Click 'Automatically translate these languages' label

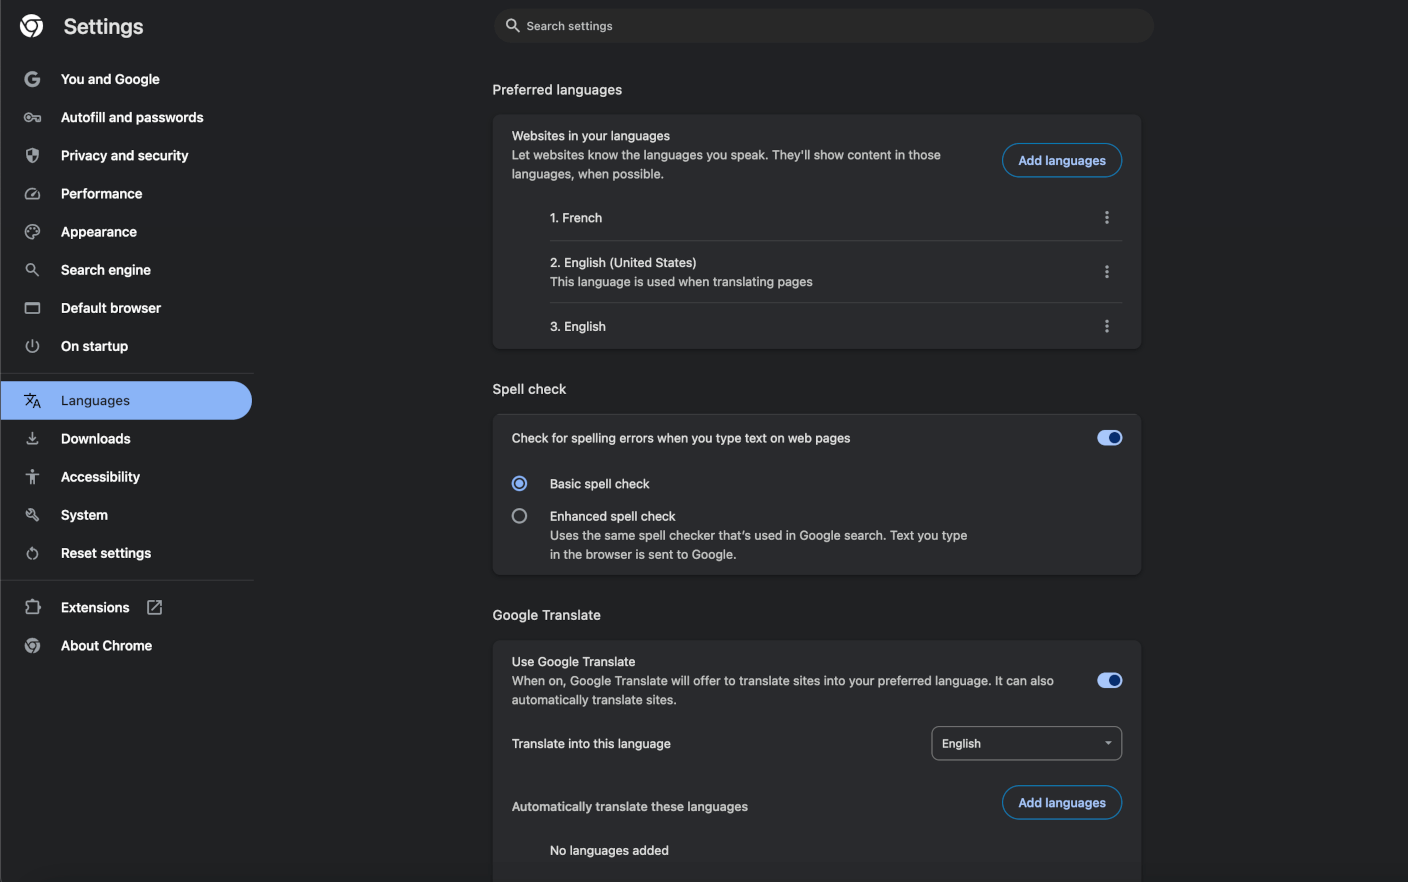pos(630,807)
